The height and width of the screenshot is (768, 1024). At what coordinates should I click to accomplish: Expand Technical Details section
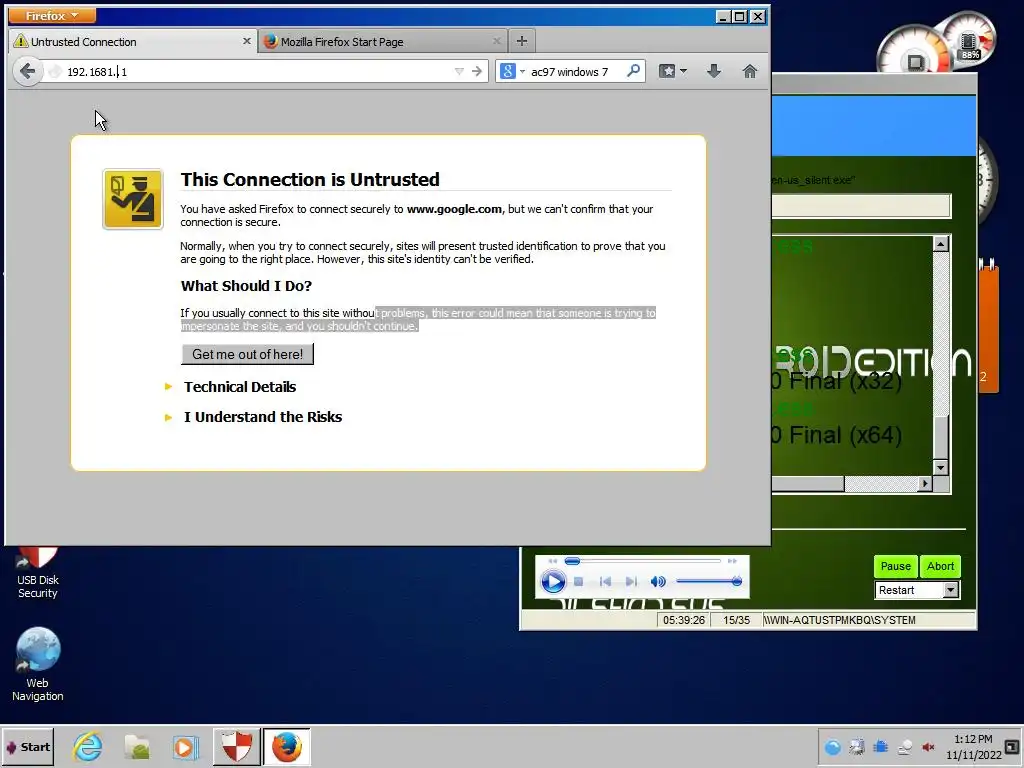(240, 387)
